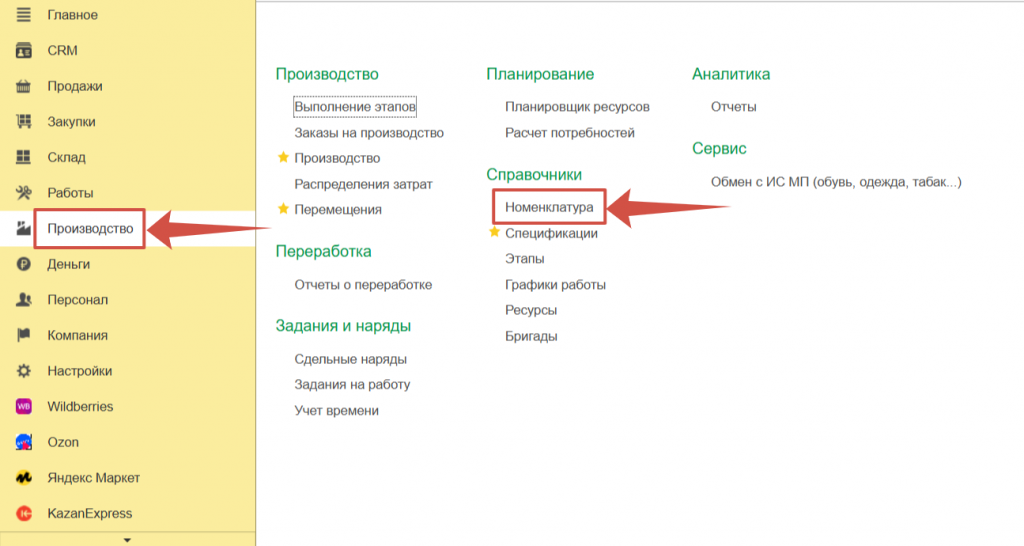The height and width of the screenshot is (546, 1024).
Task: Toggle favorite star beside the Производство link
Action: [283, 158]
